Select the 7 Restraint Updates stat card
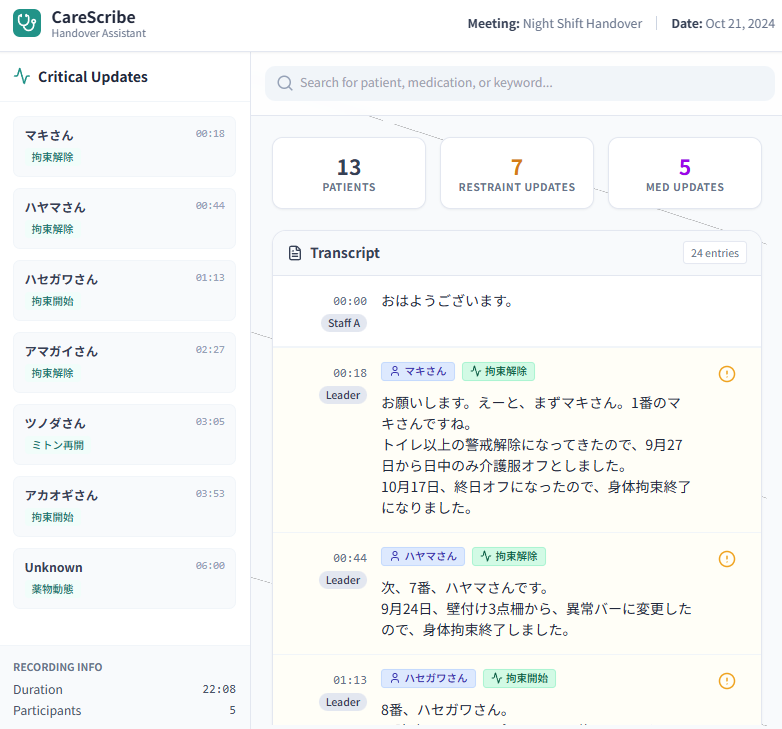This screenshot has width=782, height=729. click(x=517, y=173)
